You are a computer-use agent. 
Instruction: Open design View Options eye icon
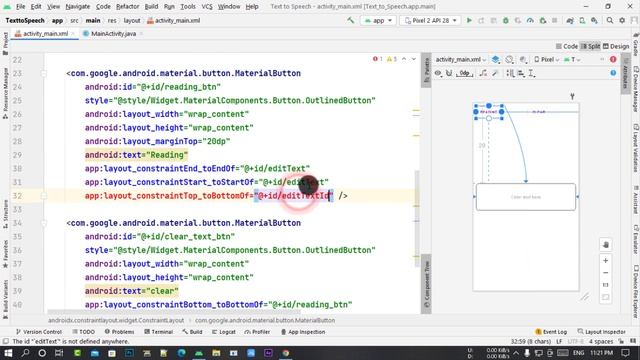(x=438, y=73)
